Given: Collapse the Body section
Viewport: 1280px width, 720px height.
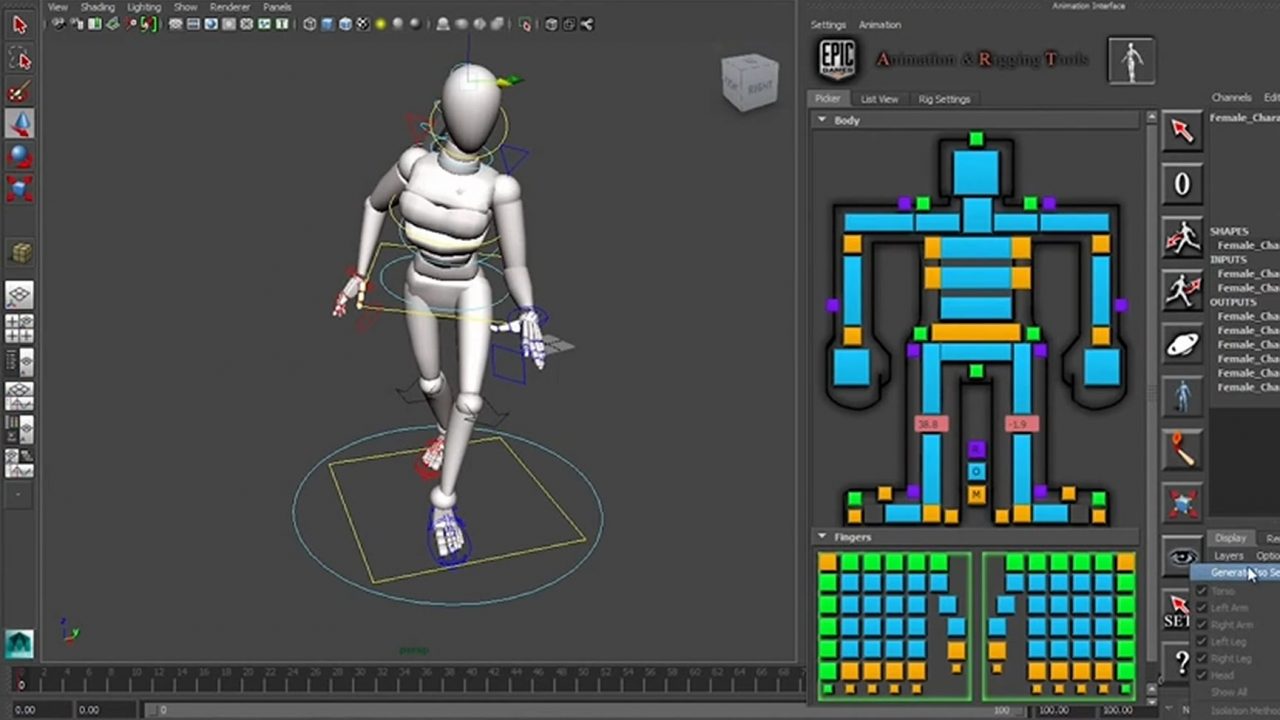Looking at the screenshot, I should pyautogui.click(x=822, y=120).
